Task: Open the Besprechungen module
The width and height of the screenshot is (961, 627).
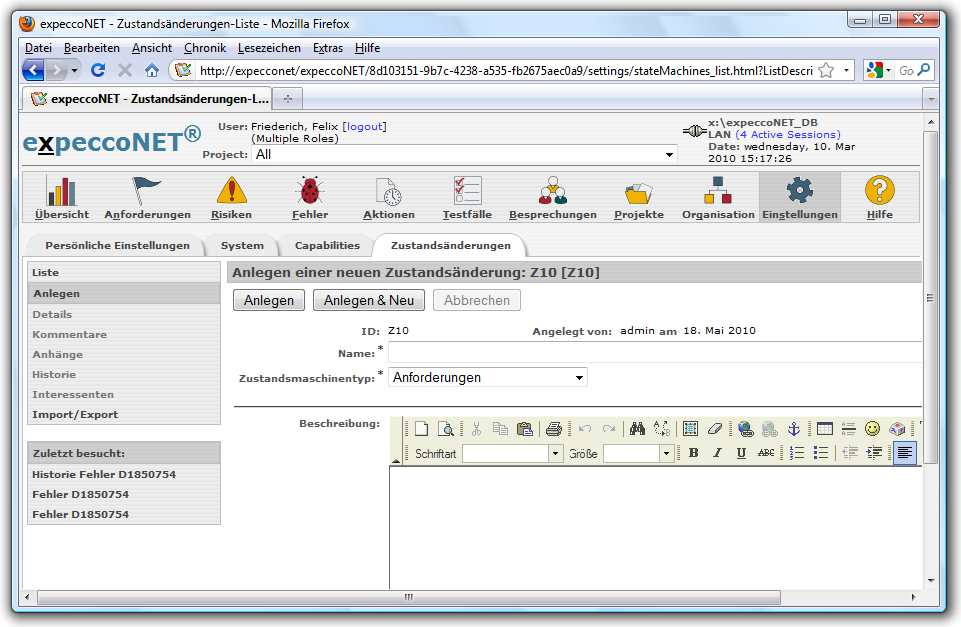Action: pos(552,197)
